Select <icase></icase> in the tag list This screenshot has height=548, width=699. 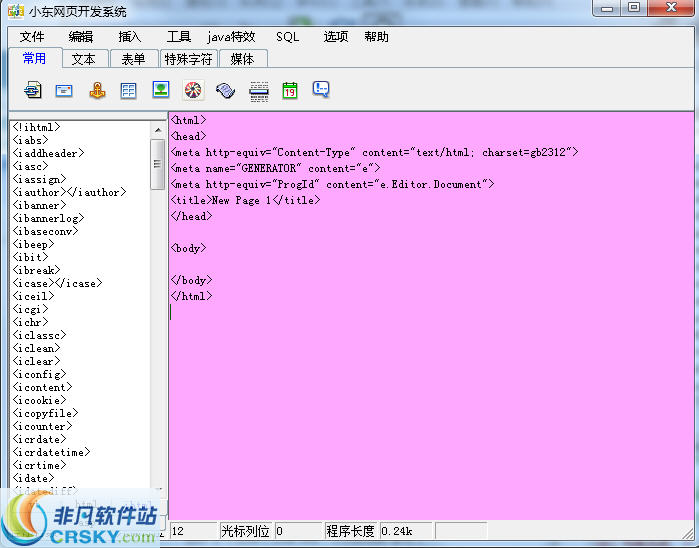[x=57, y=283]
